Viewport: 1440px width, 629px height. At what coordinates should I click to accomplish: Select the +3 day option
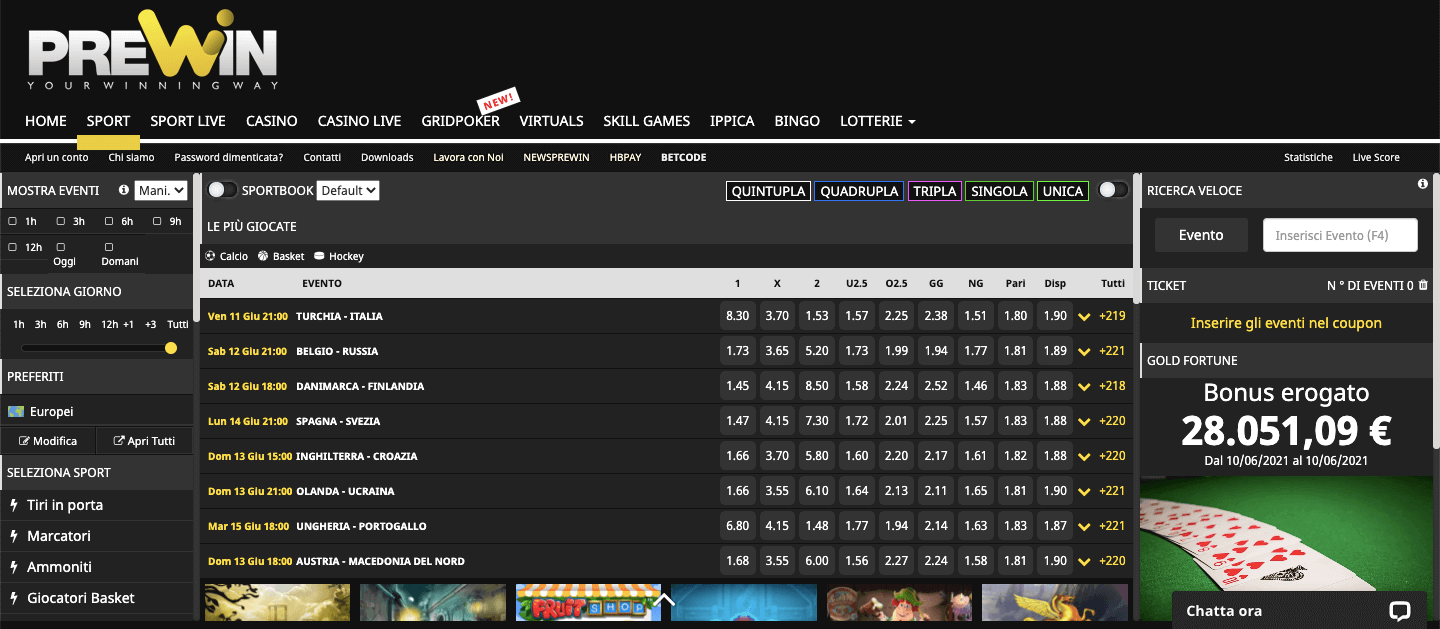point(150,324)
